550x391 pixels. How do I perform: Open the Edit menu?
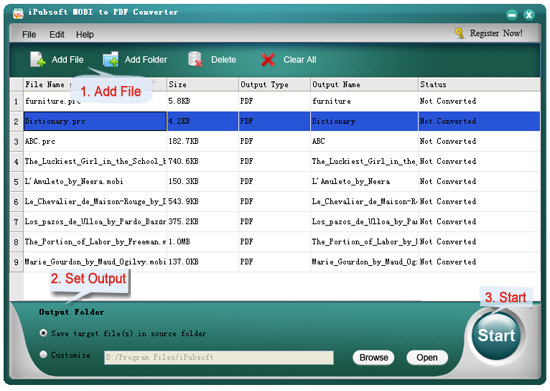(56, 34)
